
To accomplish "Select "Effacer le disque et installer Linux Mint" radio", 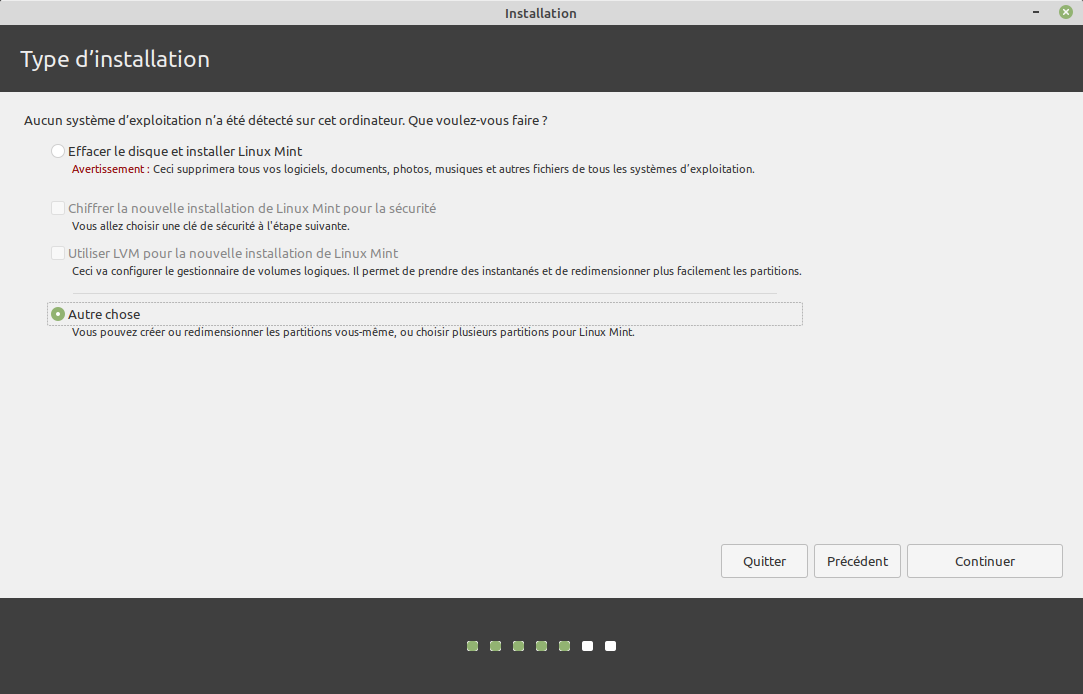I will pos(58,152).
